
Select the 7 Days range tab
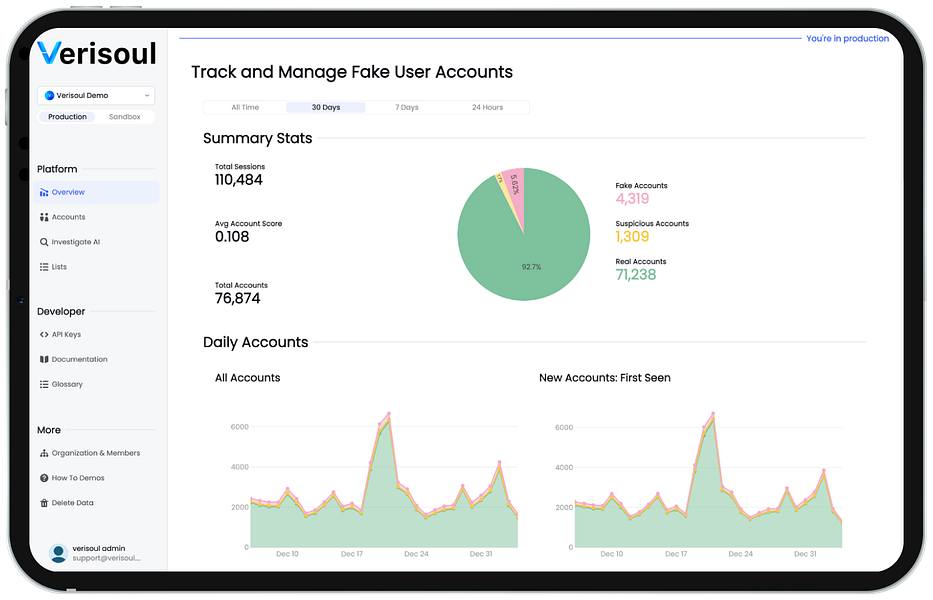click(x=407, y=108)
